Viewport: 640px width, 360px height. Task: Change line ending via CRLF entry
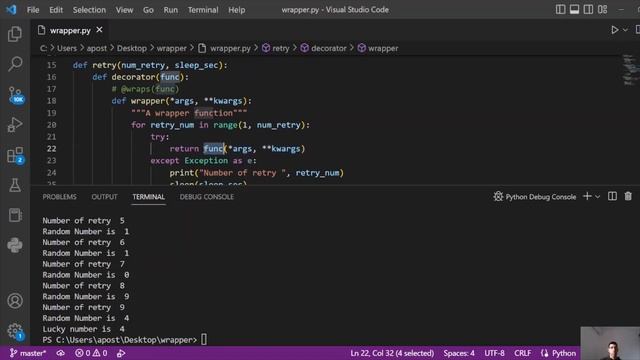pos(522,353)
